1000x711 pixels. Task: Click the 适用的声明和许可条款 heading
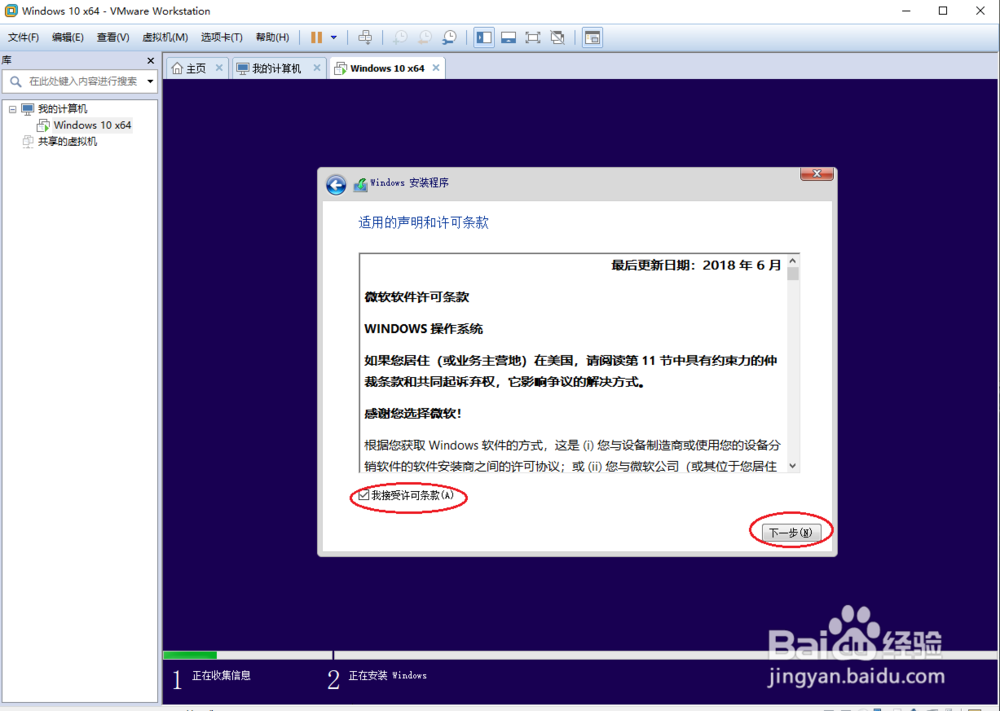pos(423,223)
